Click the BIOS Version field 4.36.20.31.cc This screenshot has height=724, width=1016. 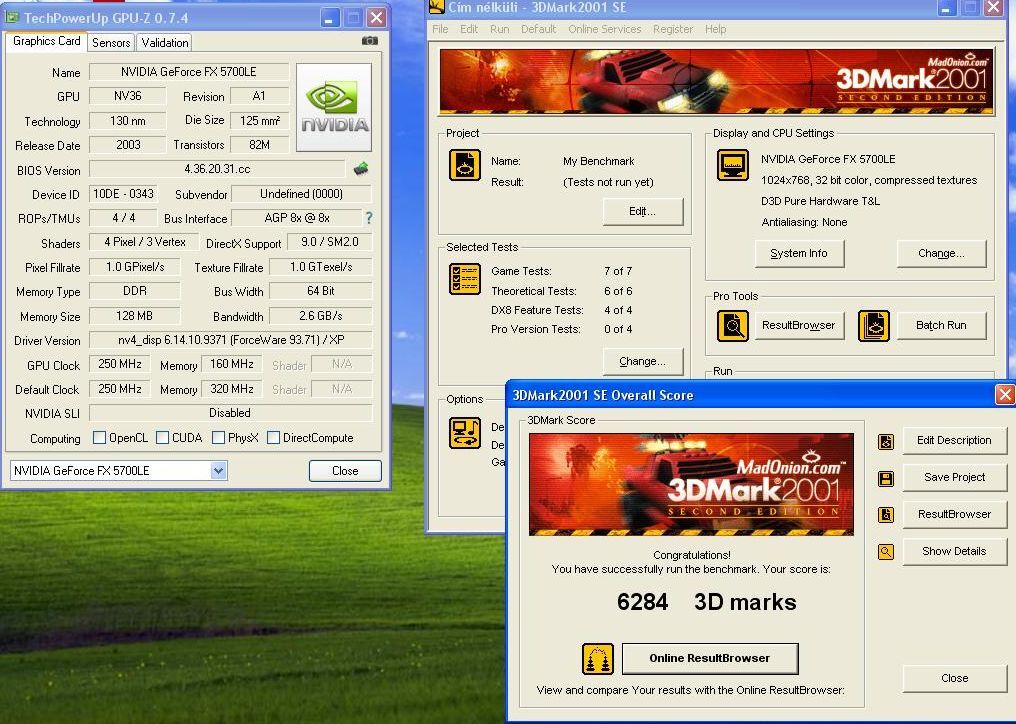tap(217, 169)
